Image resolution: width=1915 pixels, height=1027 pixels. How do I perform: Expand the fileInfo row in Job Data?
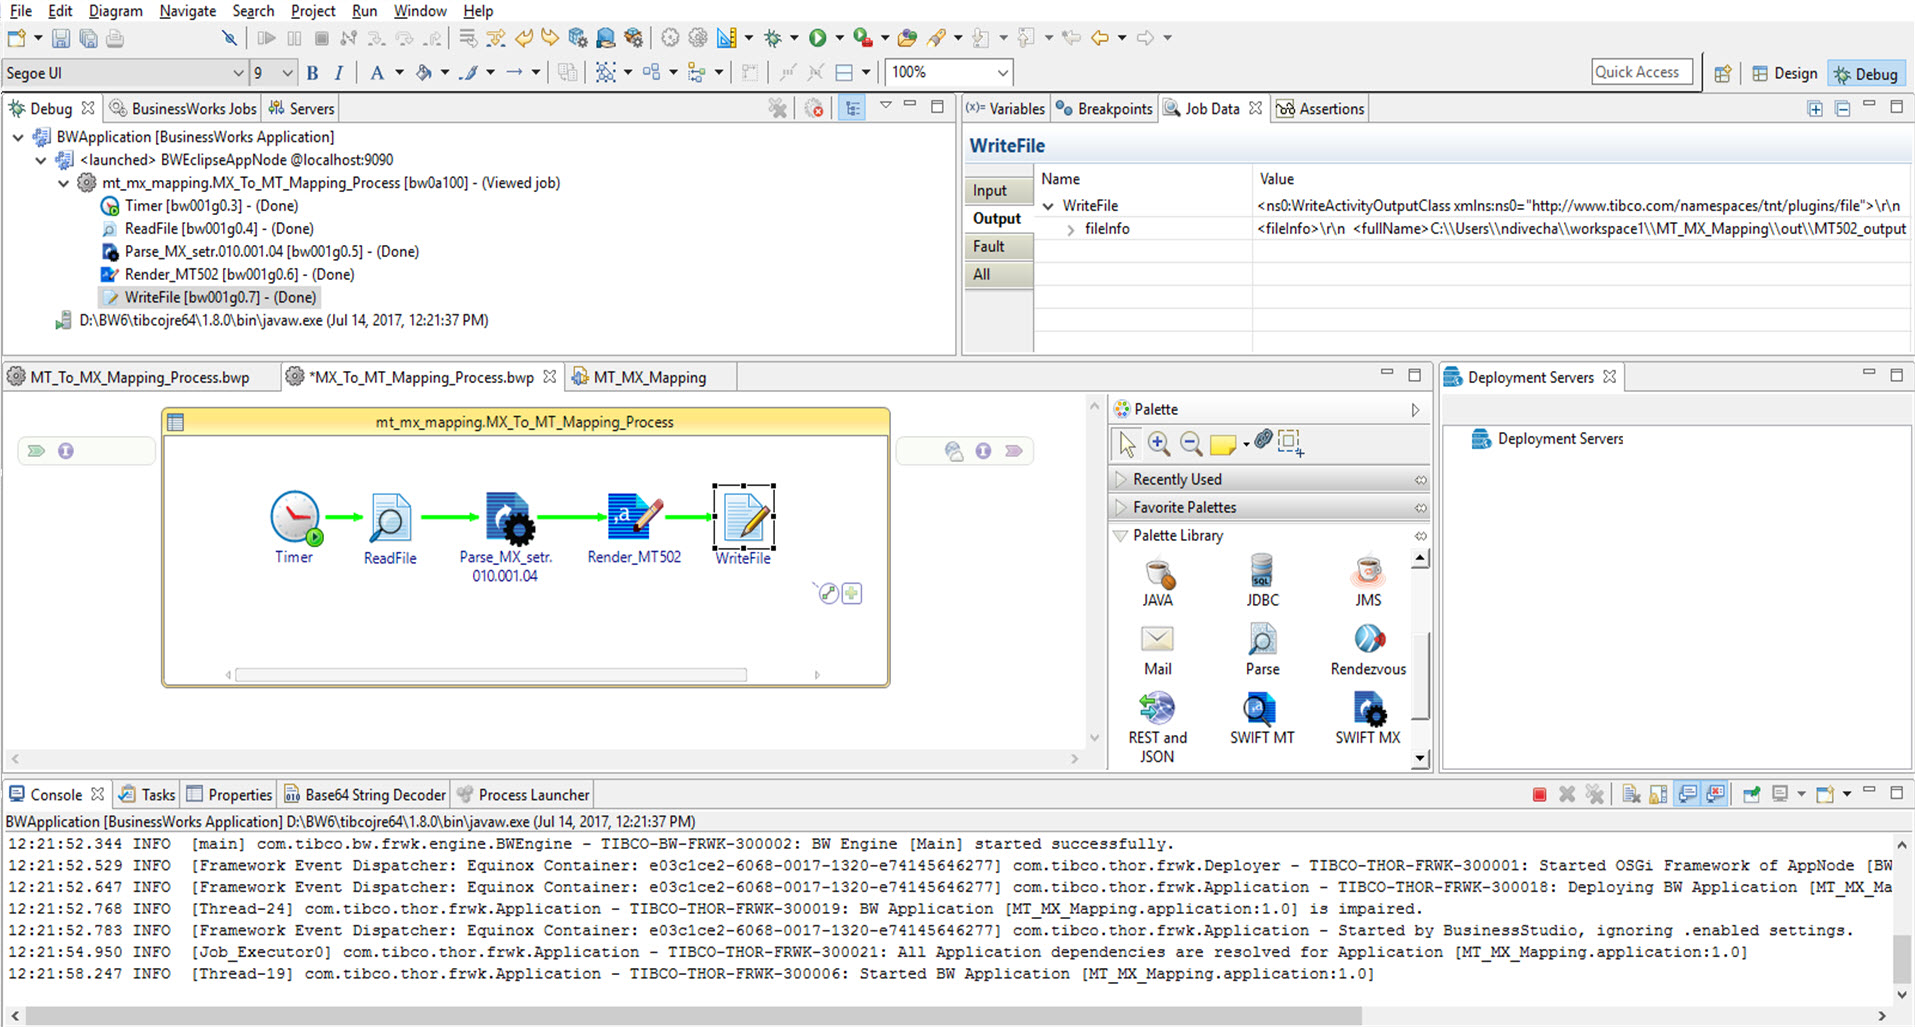(1071, 229)
